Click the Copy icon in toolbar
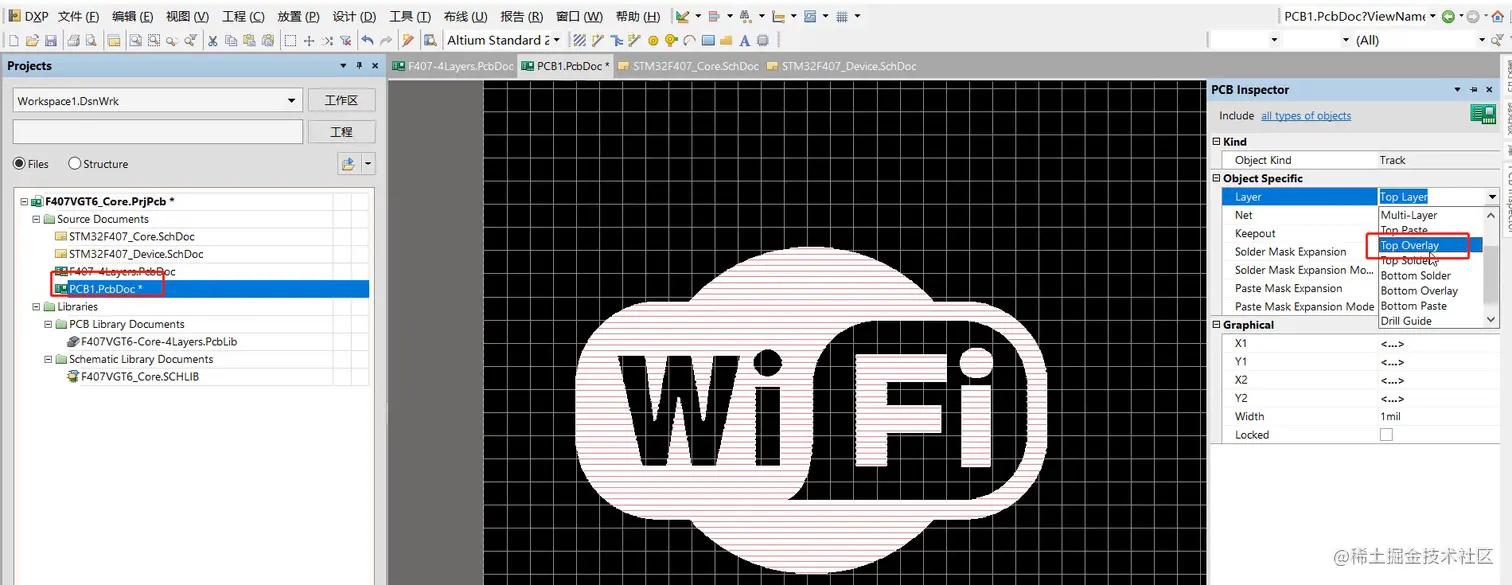 coord(231,40)
